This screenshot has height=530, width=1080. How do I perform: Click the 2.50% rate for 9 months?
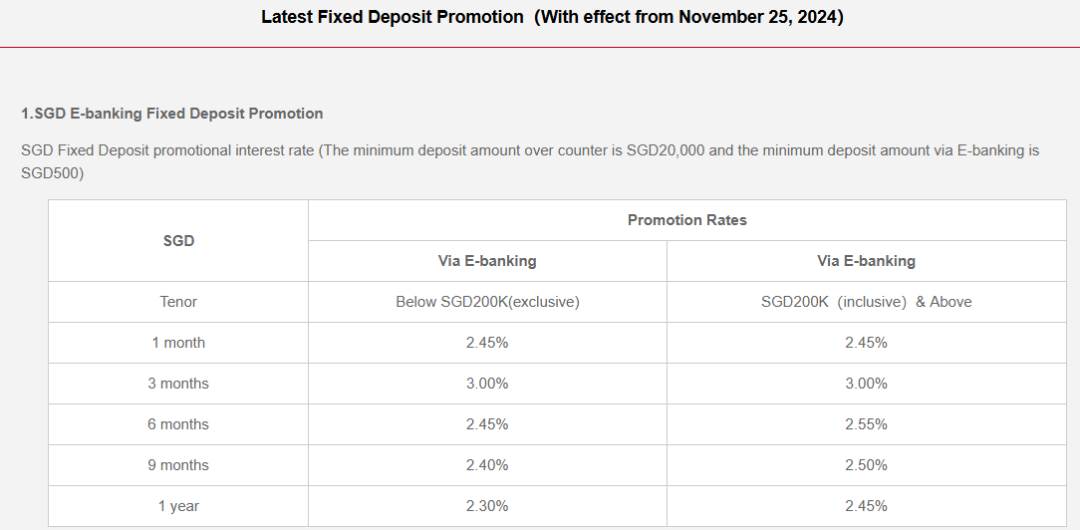(866, 465)
